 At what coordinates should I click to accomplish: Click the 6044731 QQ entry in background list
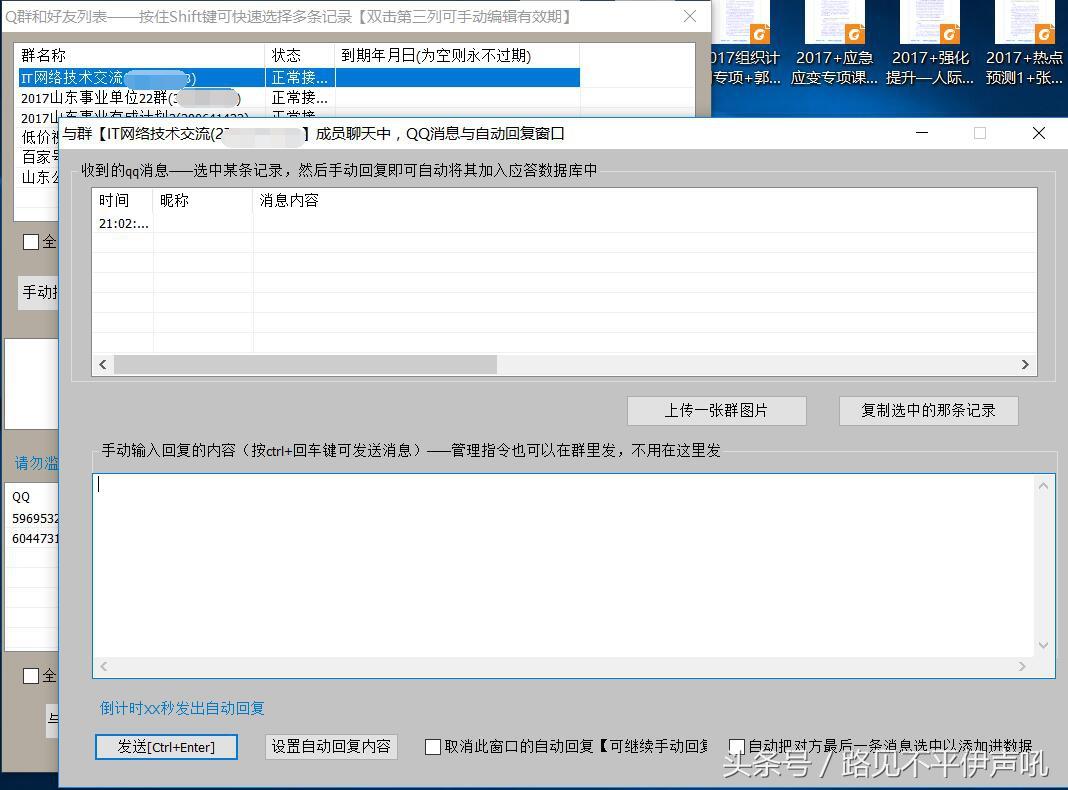tap(35, 538)
